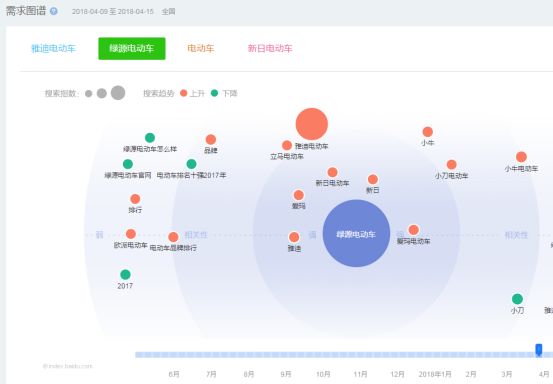This screenshot has width=553, height=384.
Task: Switch to the 电动车 keyword tab
Action: tap(200, 48)
